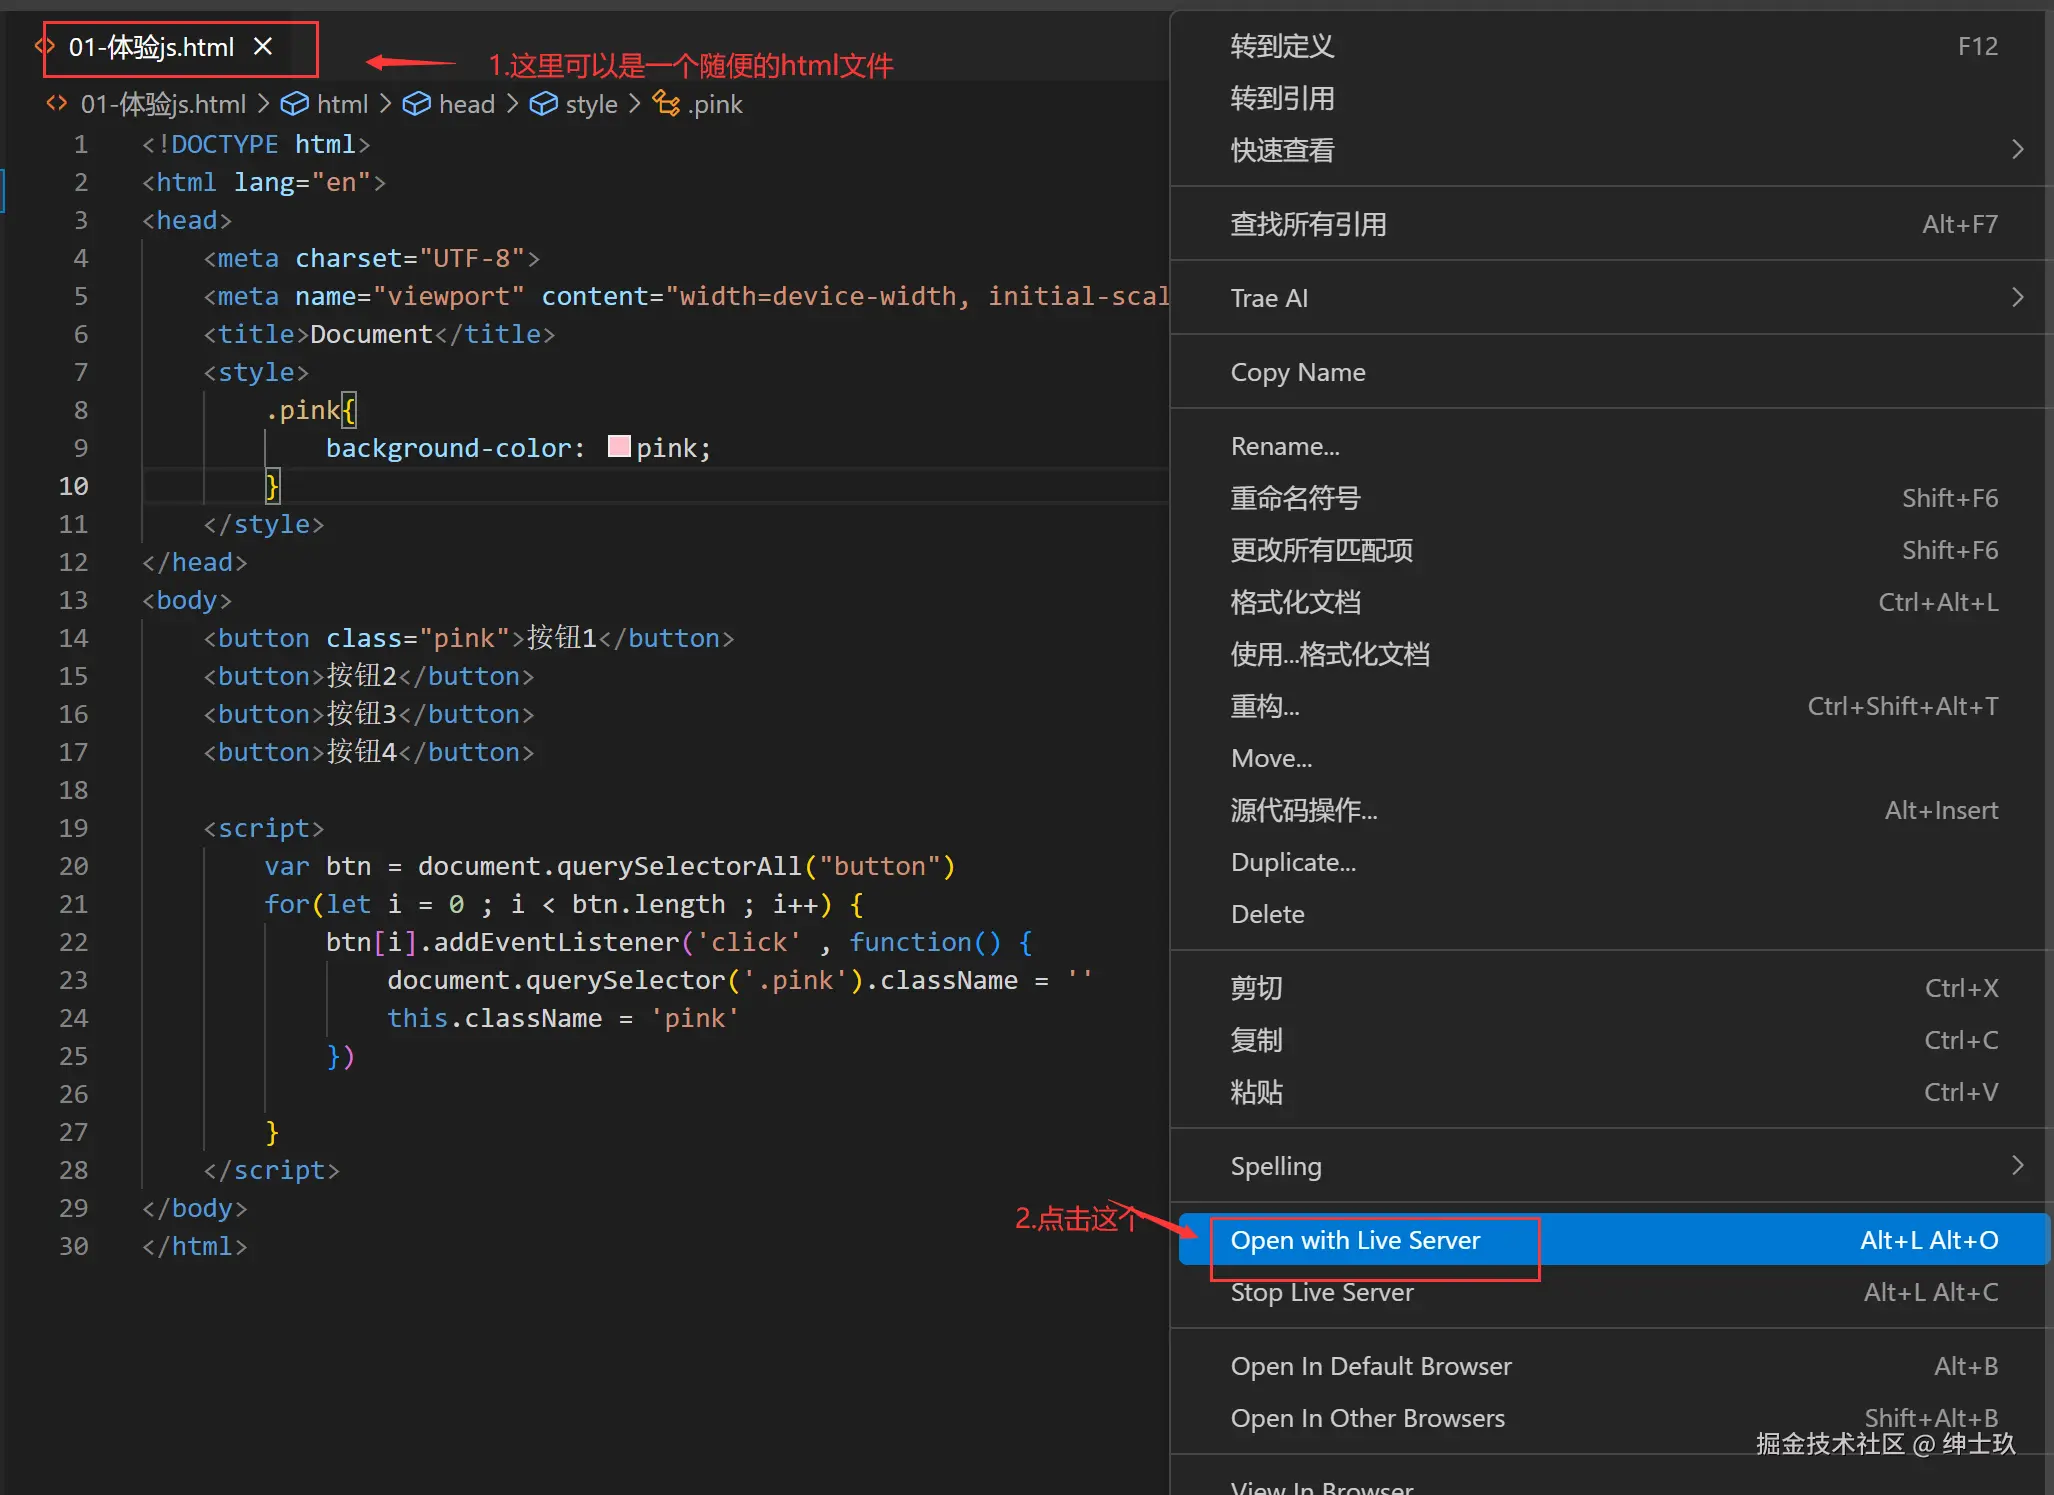Choose 复制 from context menu
Screen dimensions: 2054x1495
[x=1611, y=1040]
